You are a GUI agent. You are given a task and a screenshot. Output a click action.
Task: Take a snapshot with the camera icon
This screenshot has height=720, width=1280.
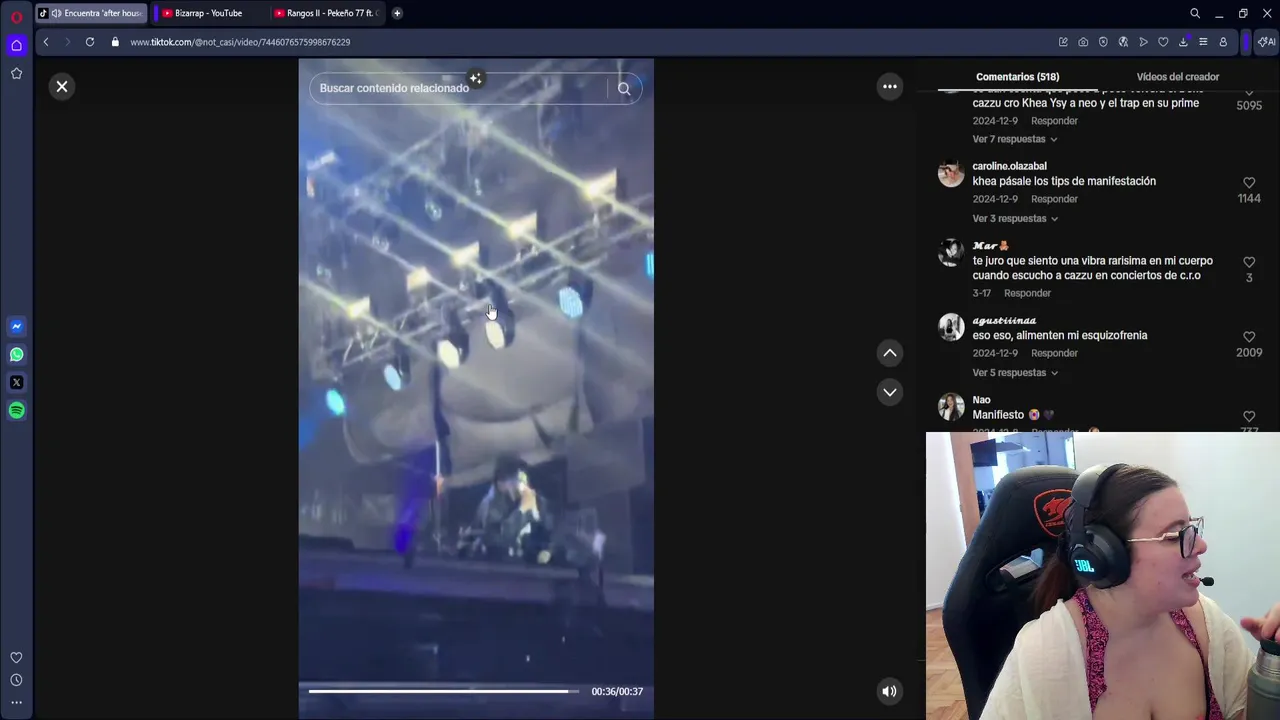1083,42
